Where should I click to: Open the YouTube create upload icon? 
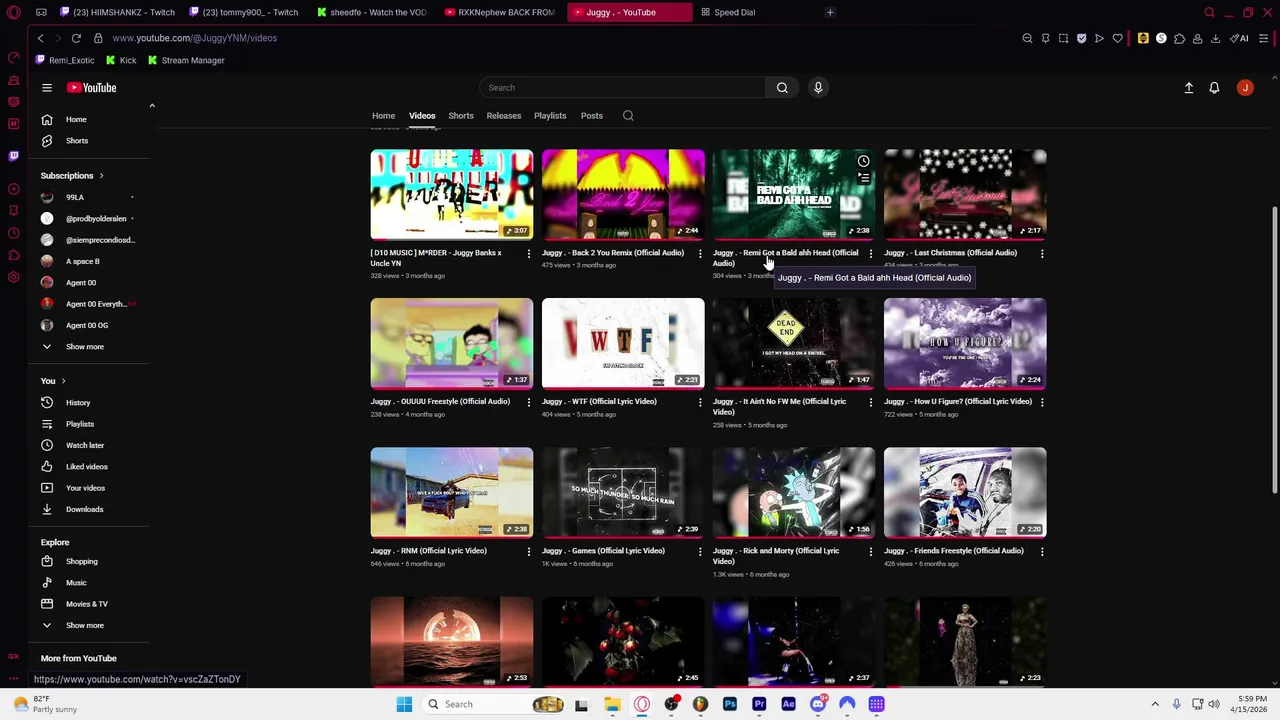[x=1189, y=88]
